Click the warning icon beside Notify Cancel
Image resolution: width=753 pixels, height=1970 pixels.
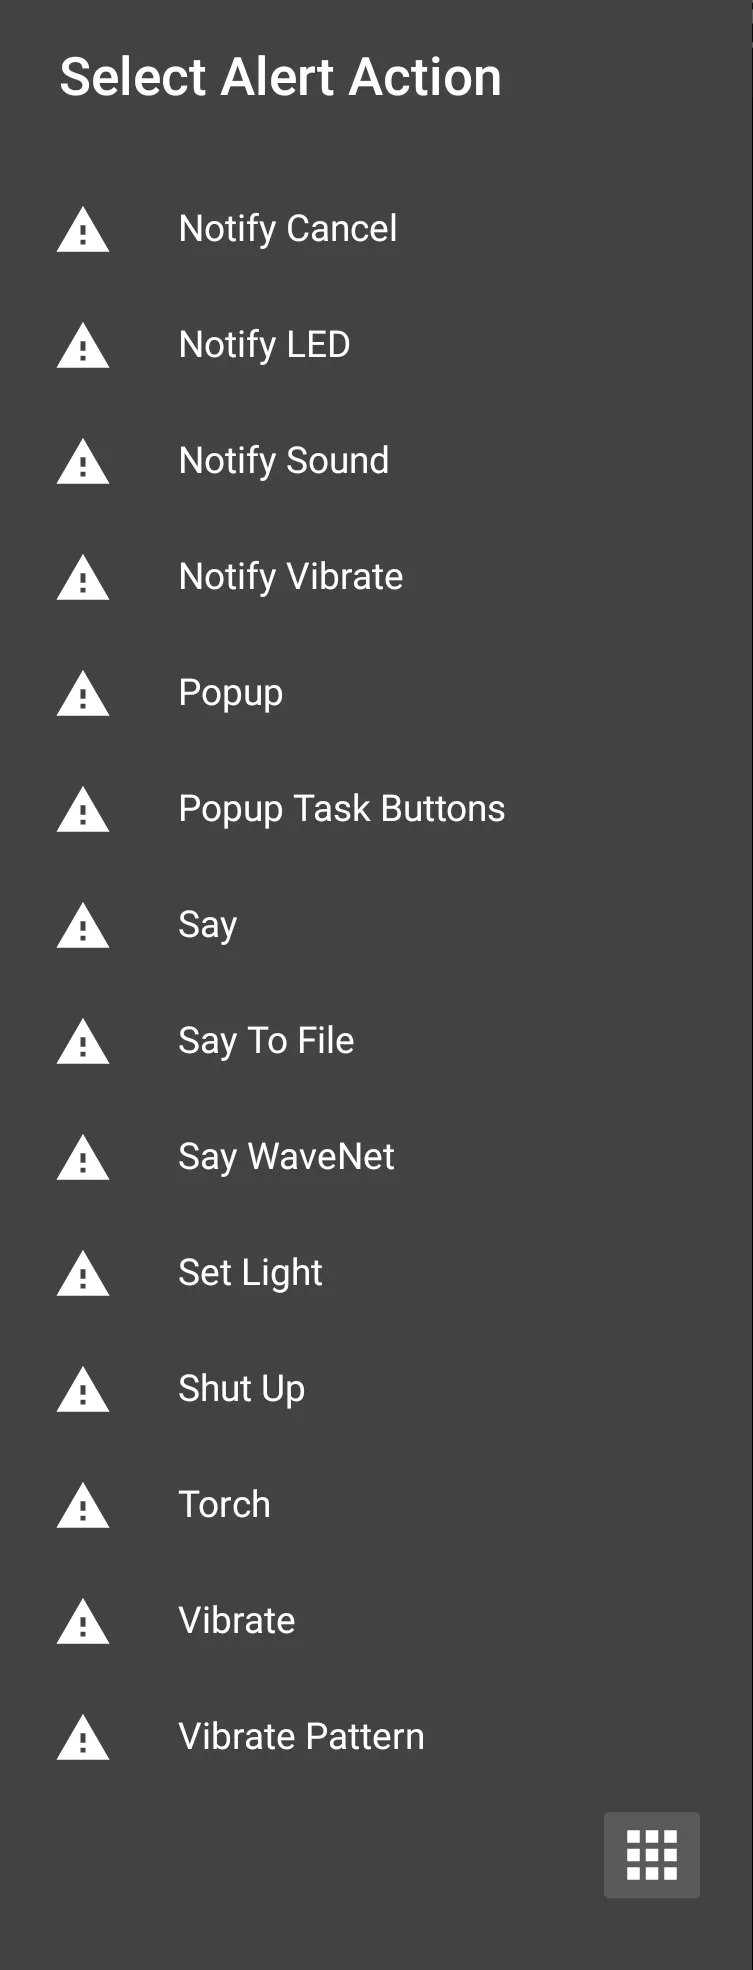[x=83, y=230]
